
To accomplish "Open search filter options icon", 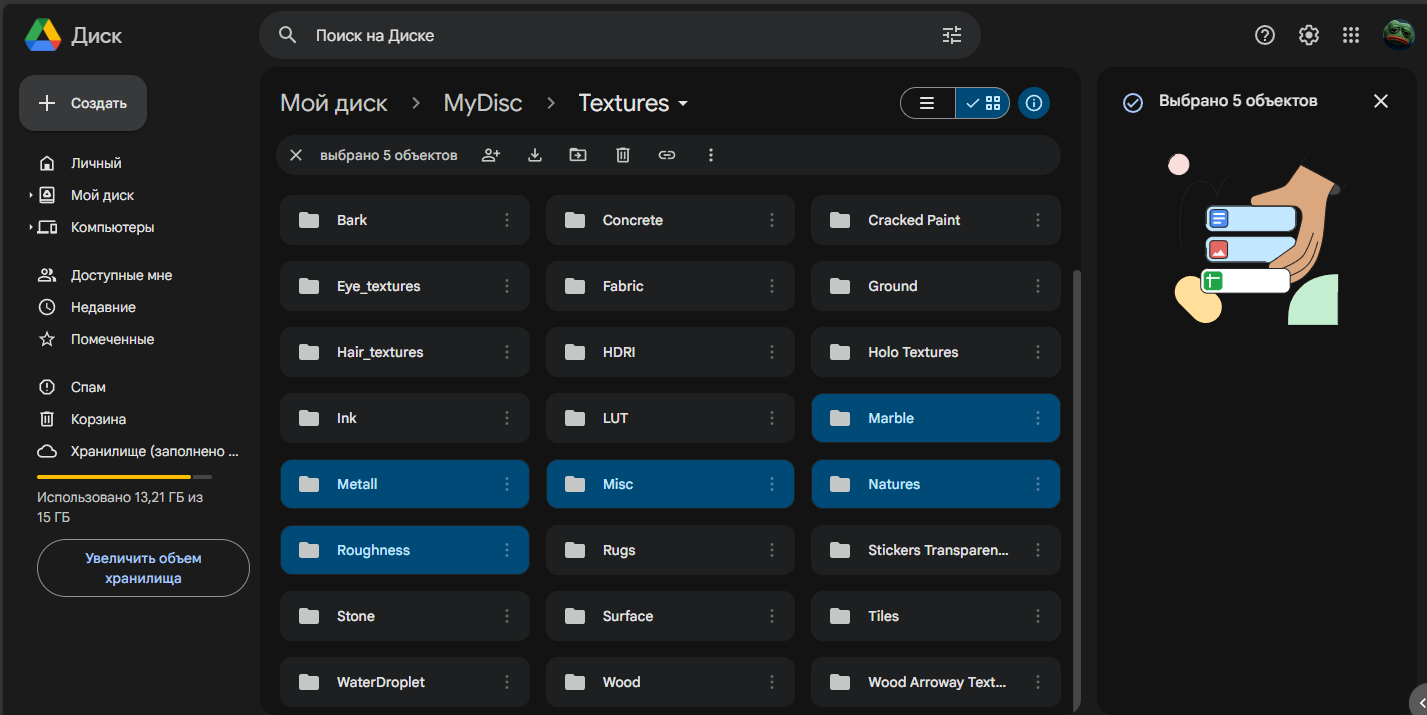I will tap(951, 35).
